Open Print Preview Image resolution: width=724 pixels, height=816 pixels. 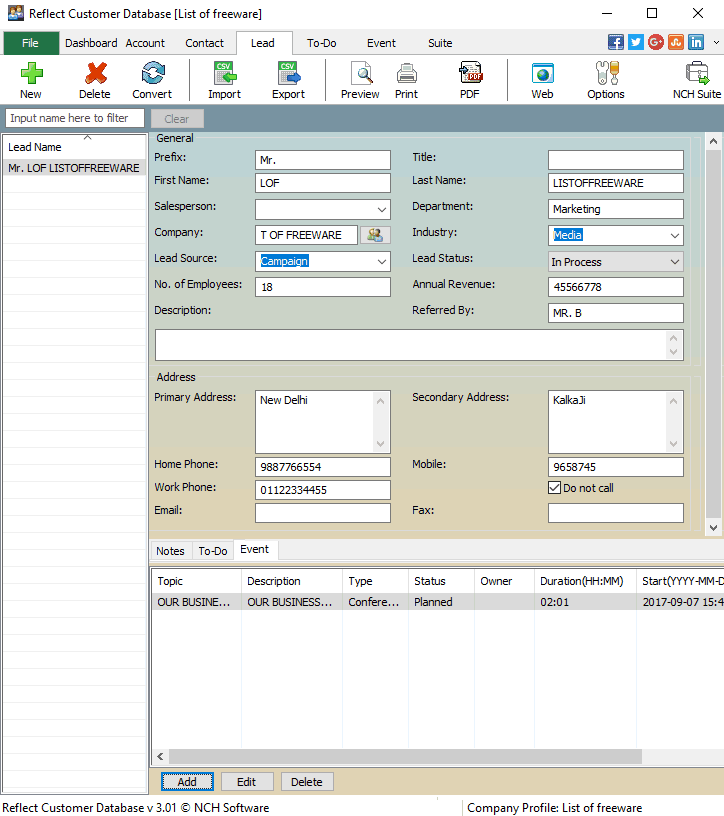click(x=361, y=73)
